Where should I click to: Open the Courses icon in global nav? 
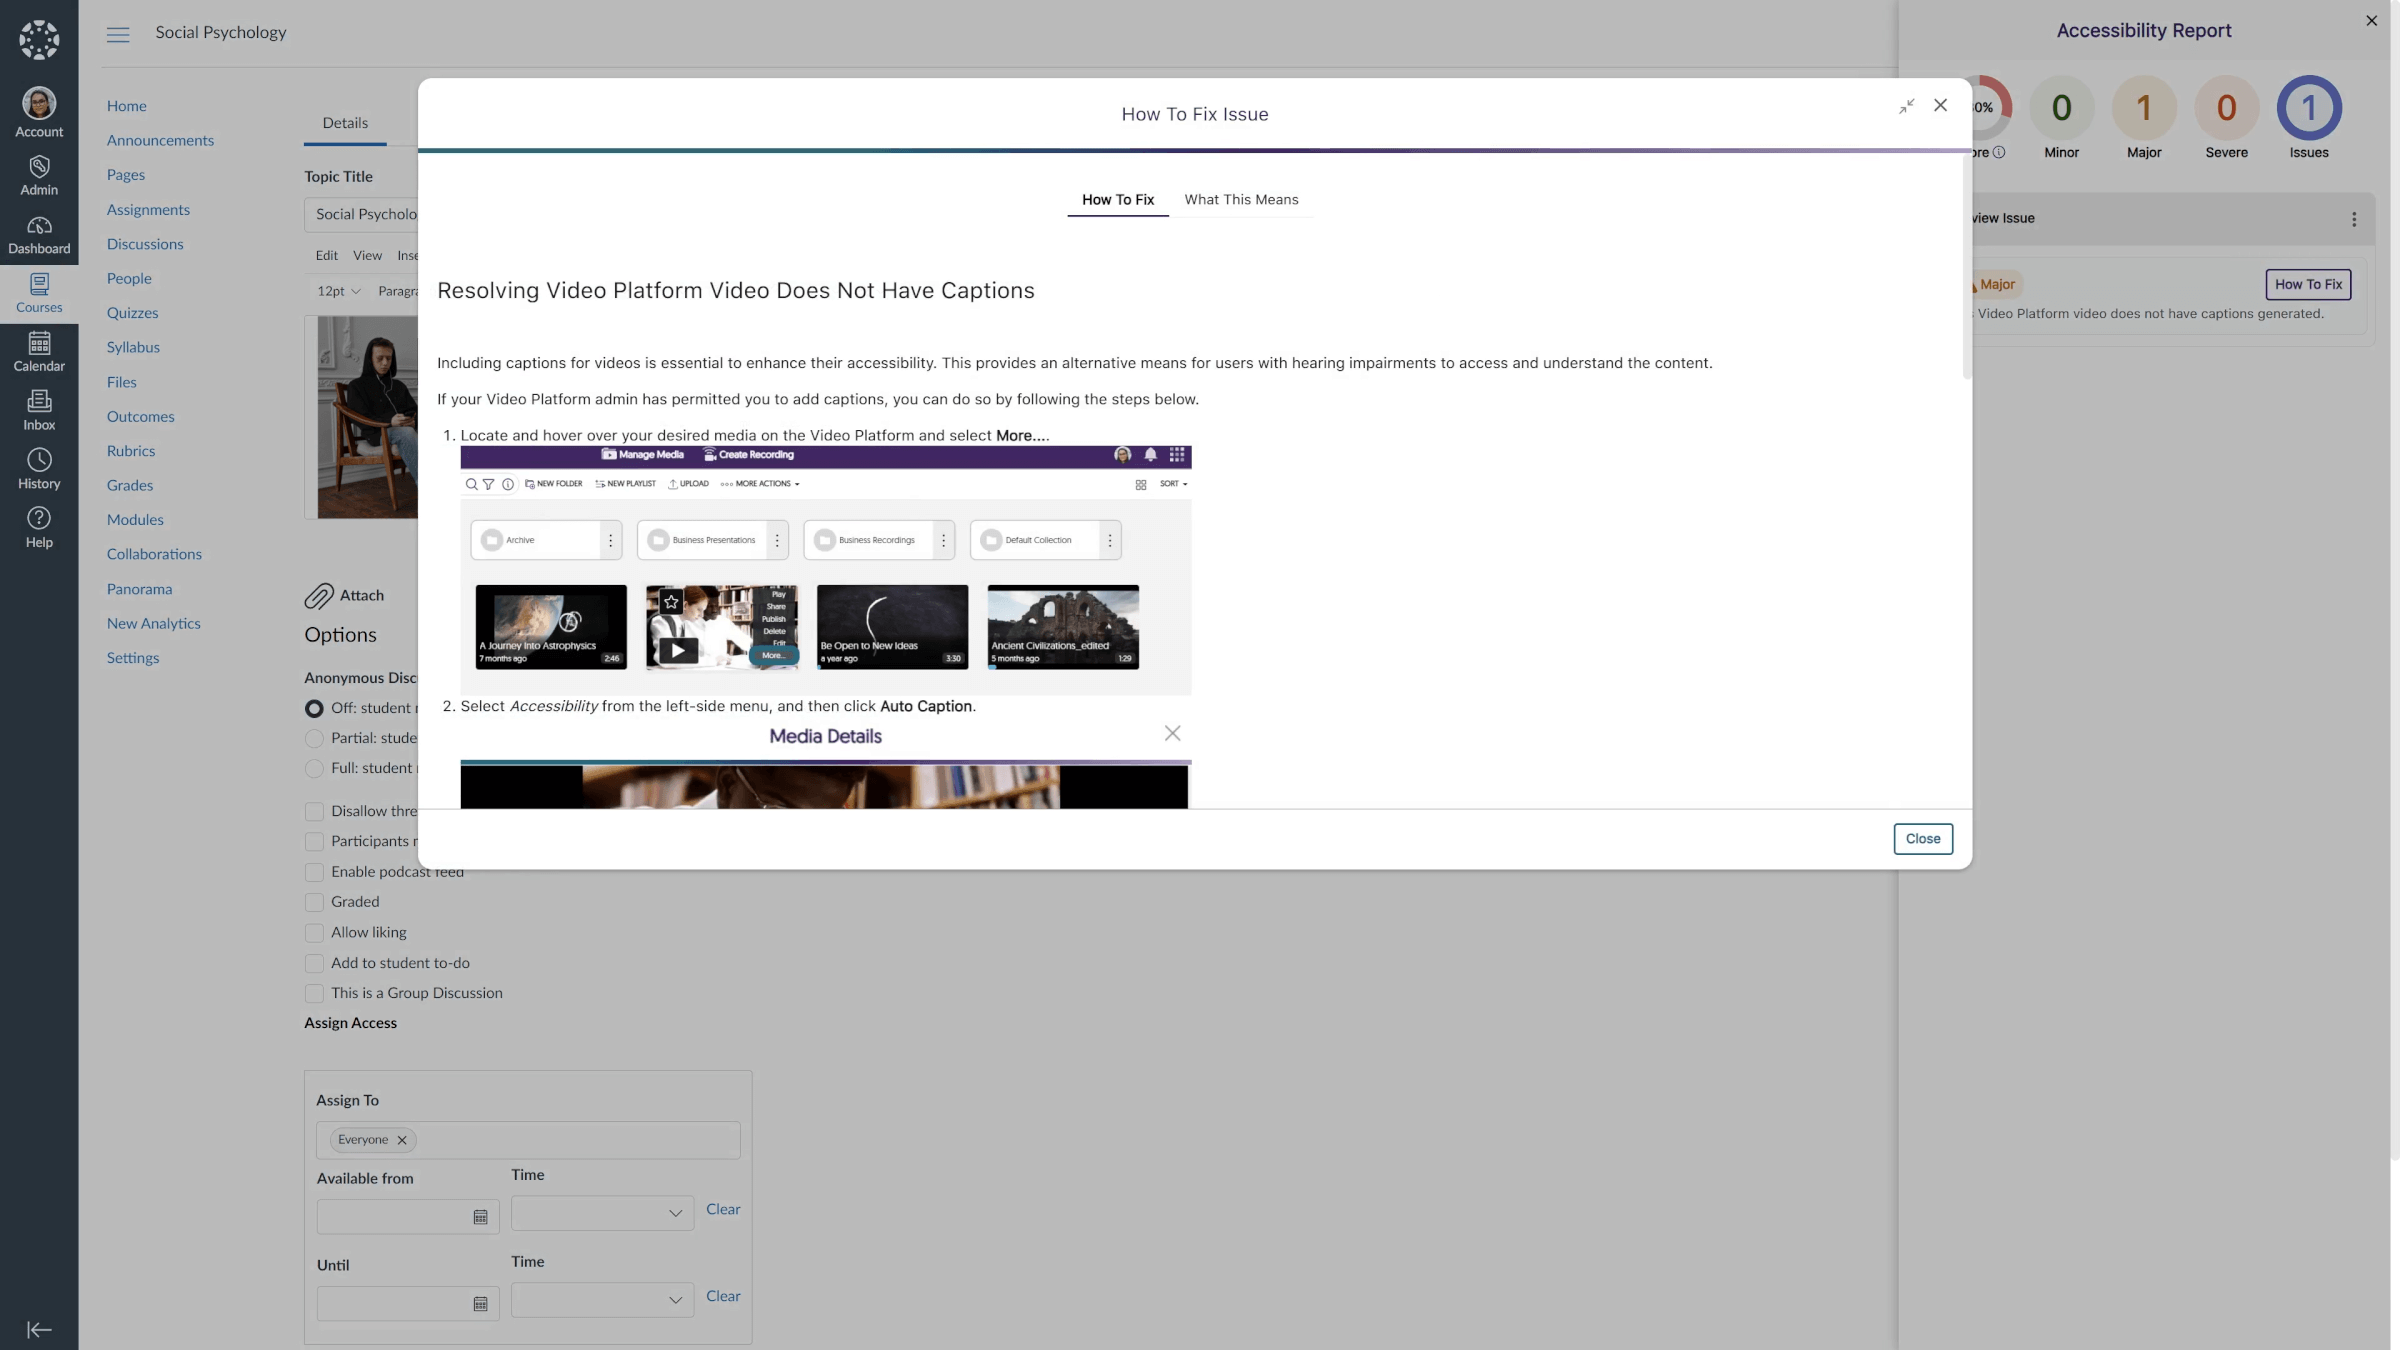coord(39,294)
